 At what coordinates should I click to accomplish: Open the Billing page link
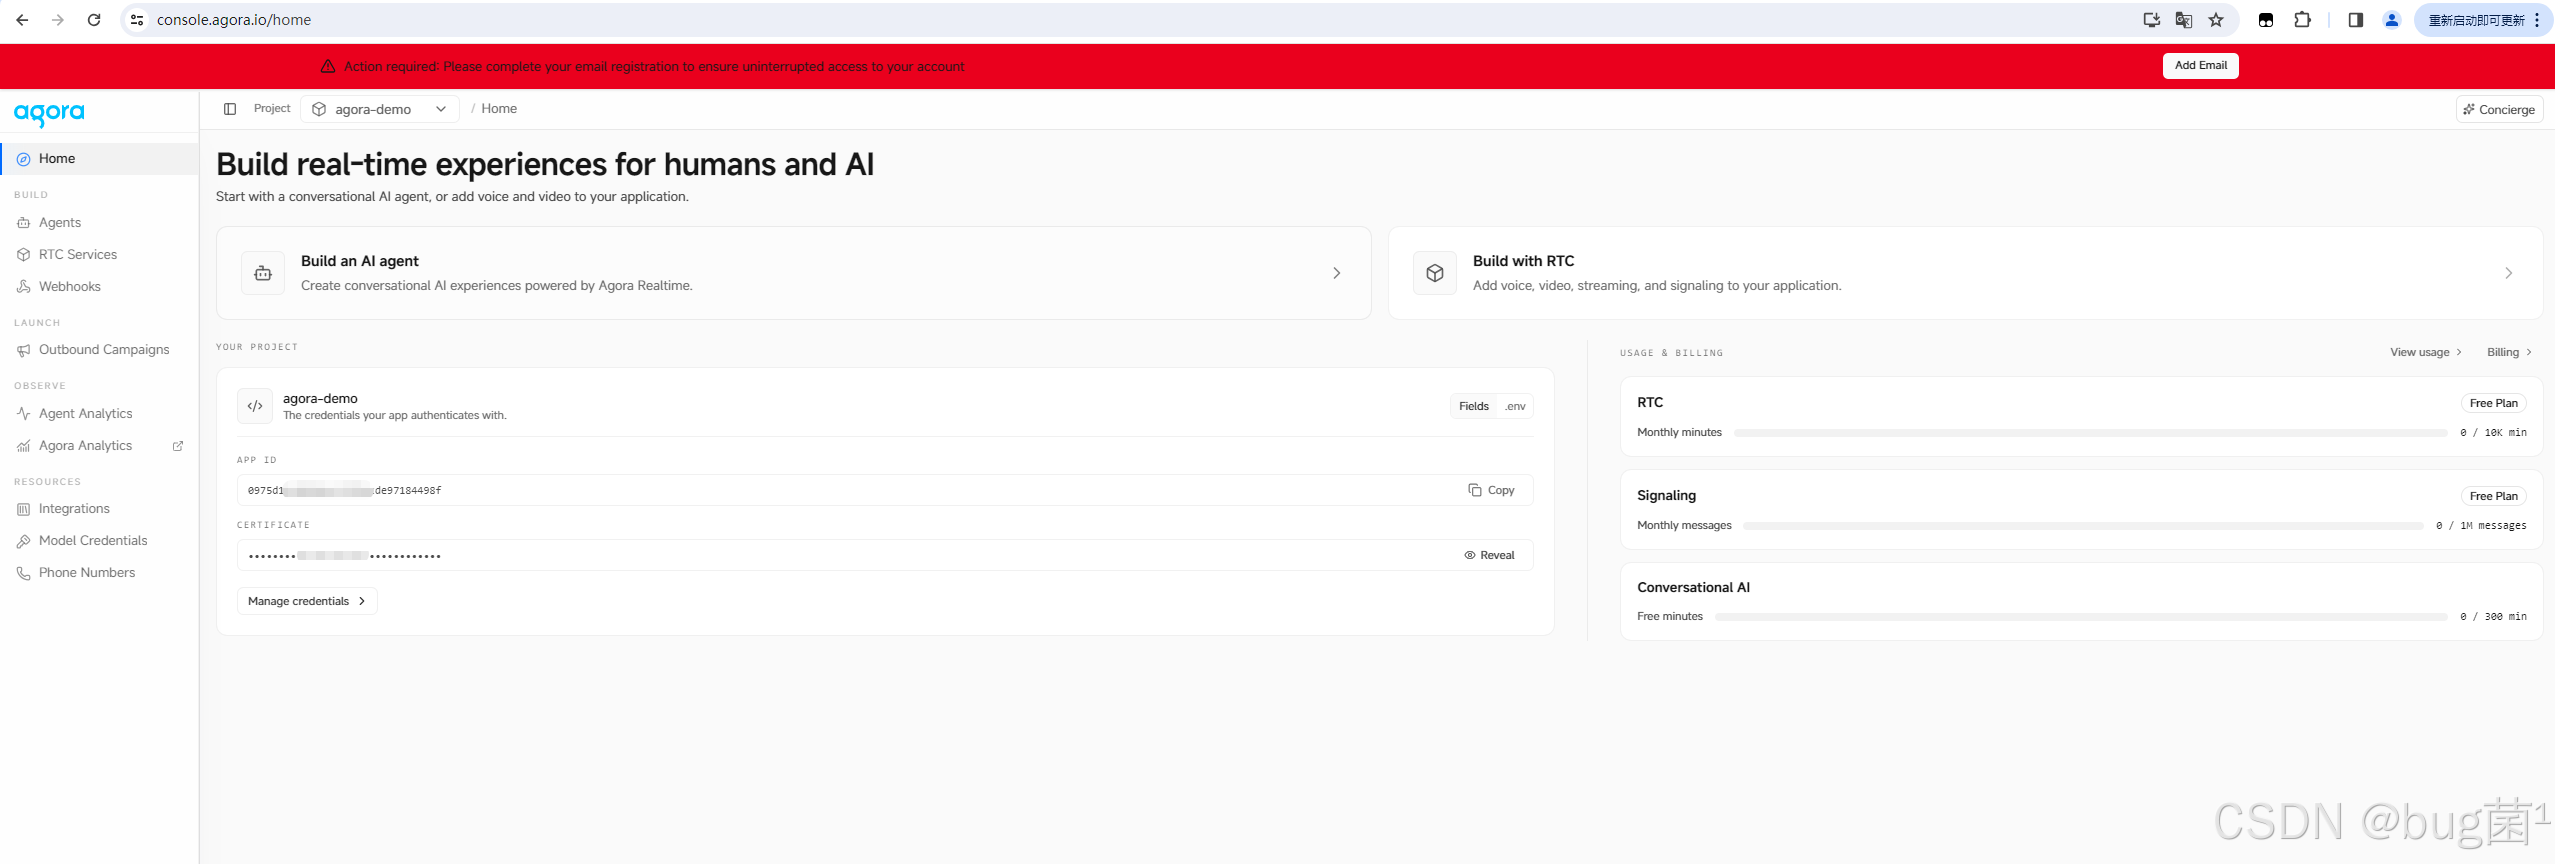tap(2509, 352)
